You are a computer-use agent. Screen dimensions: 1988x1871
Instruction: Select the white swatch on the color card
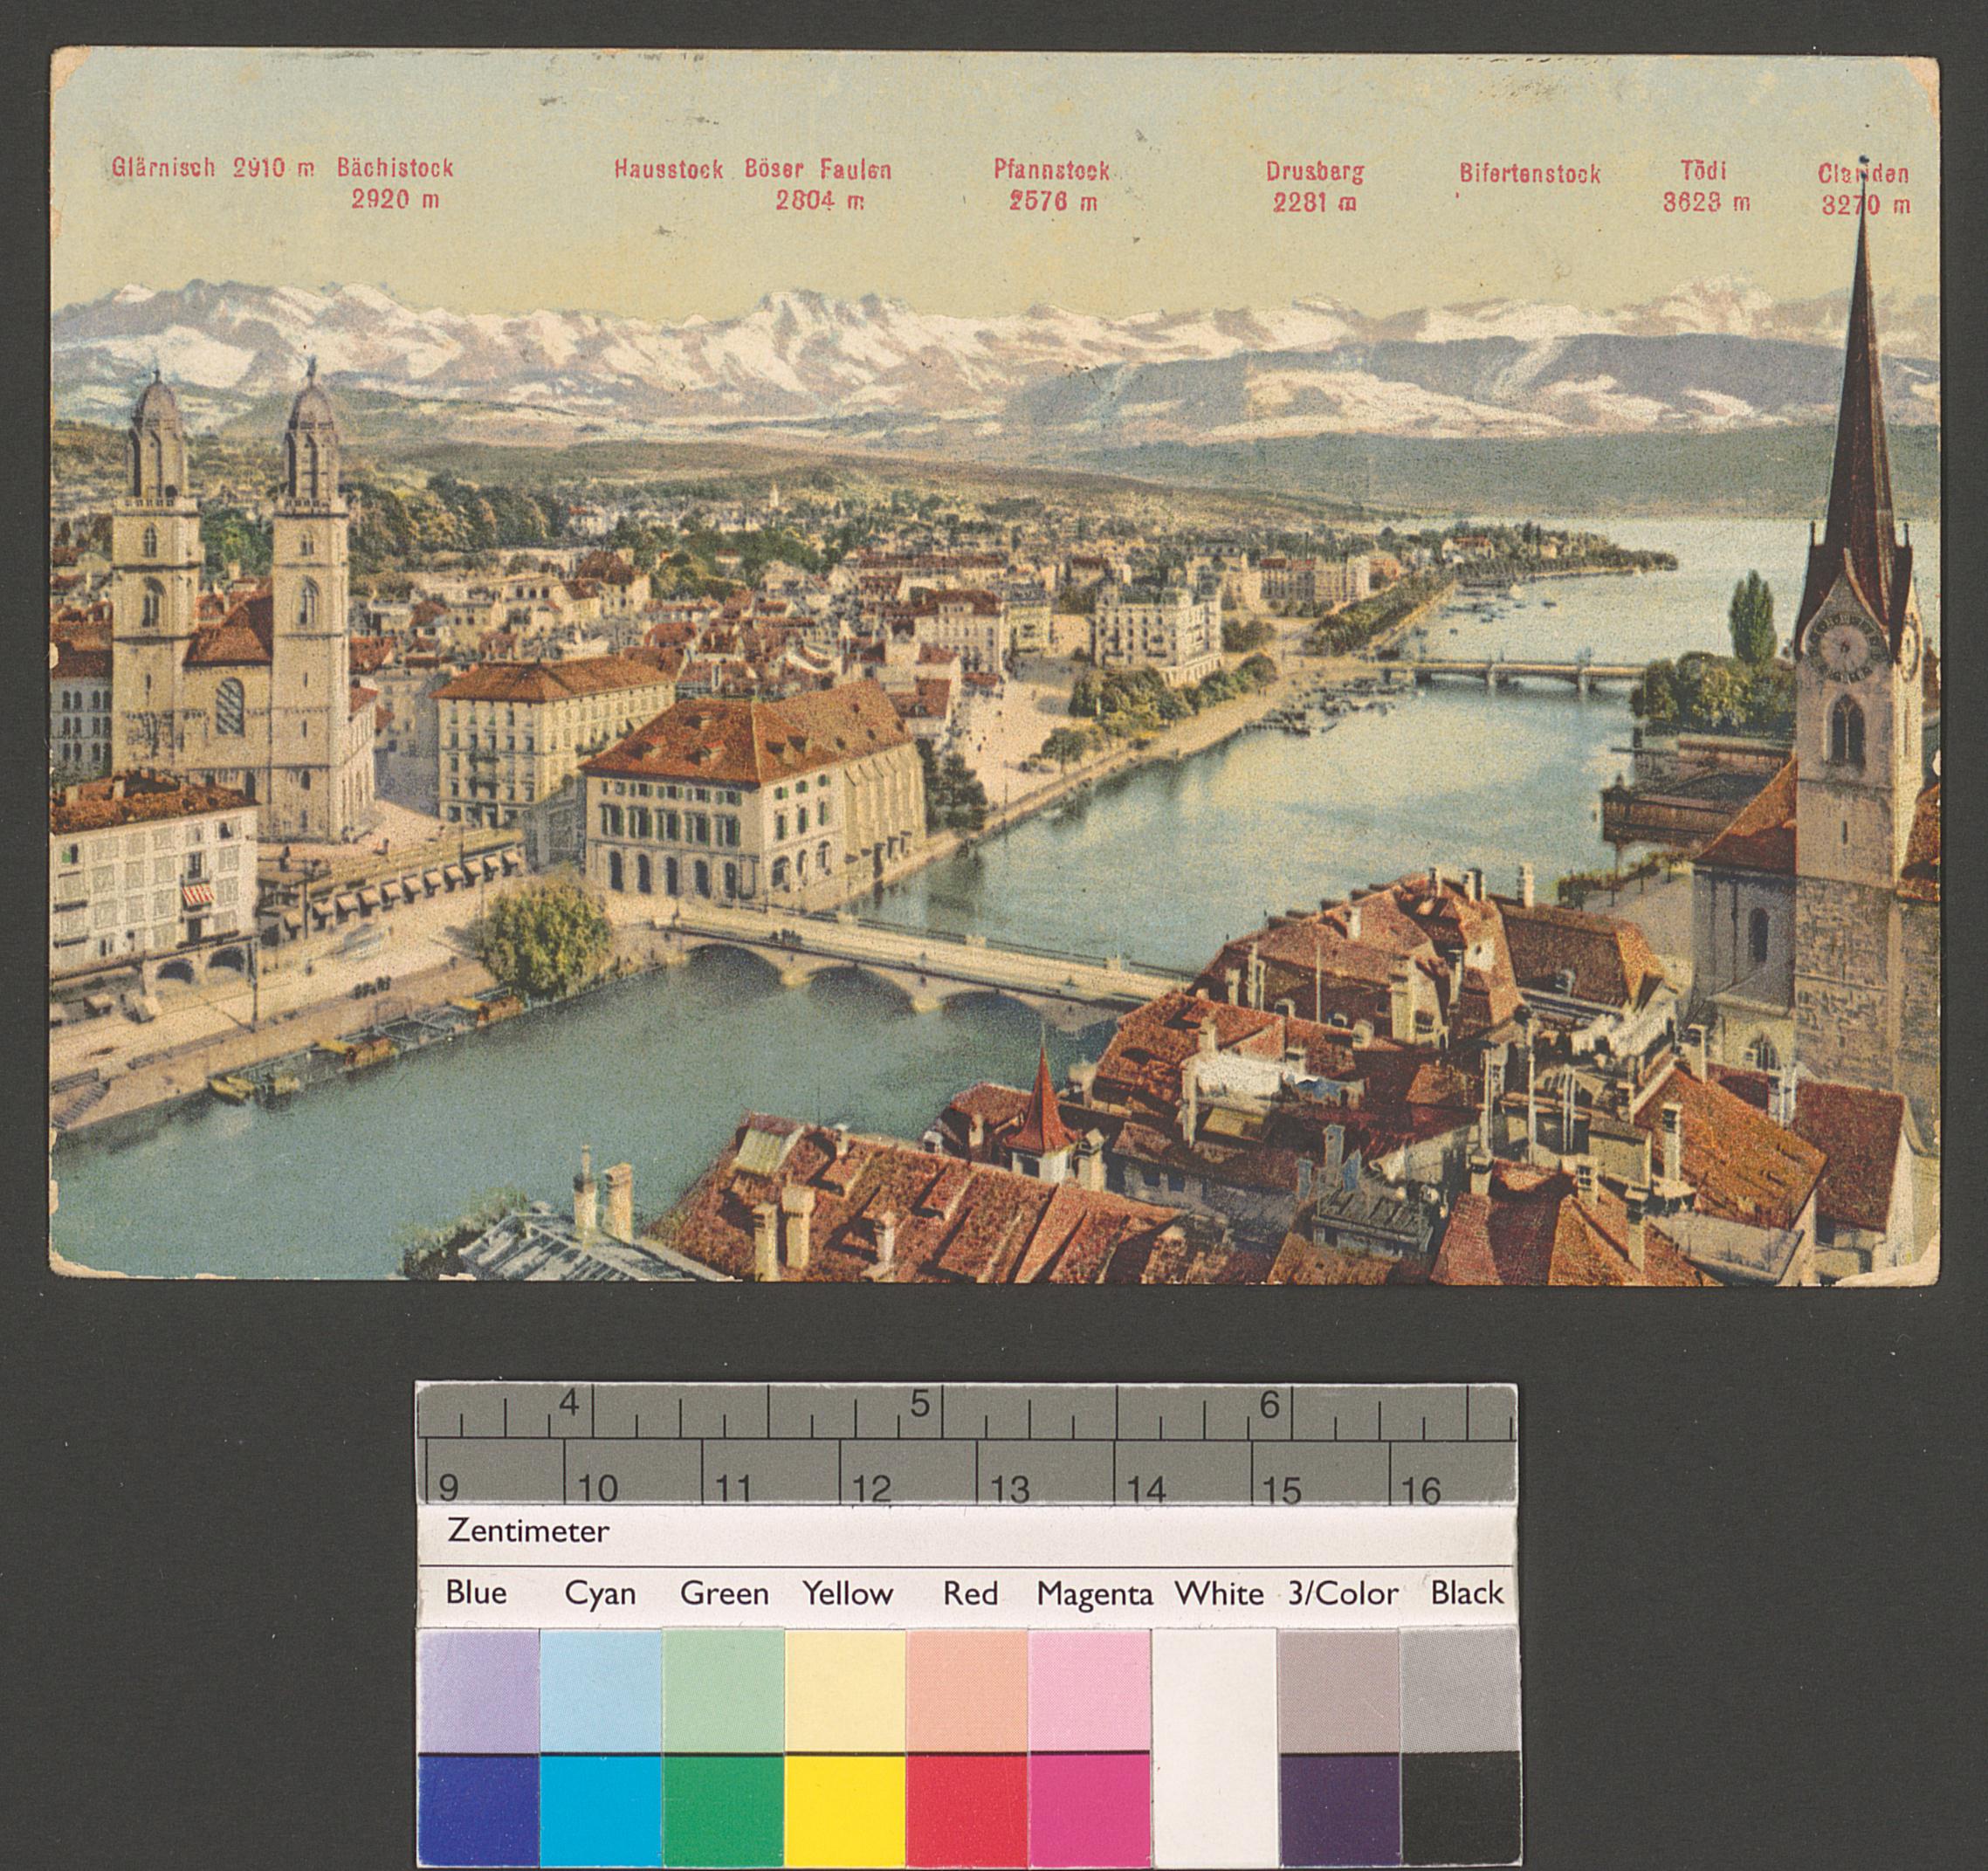[1215, 1745]
